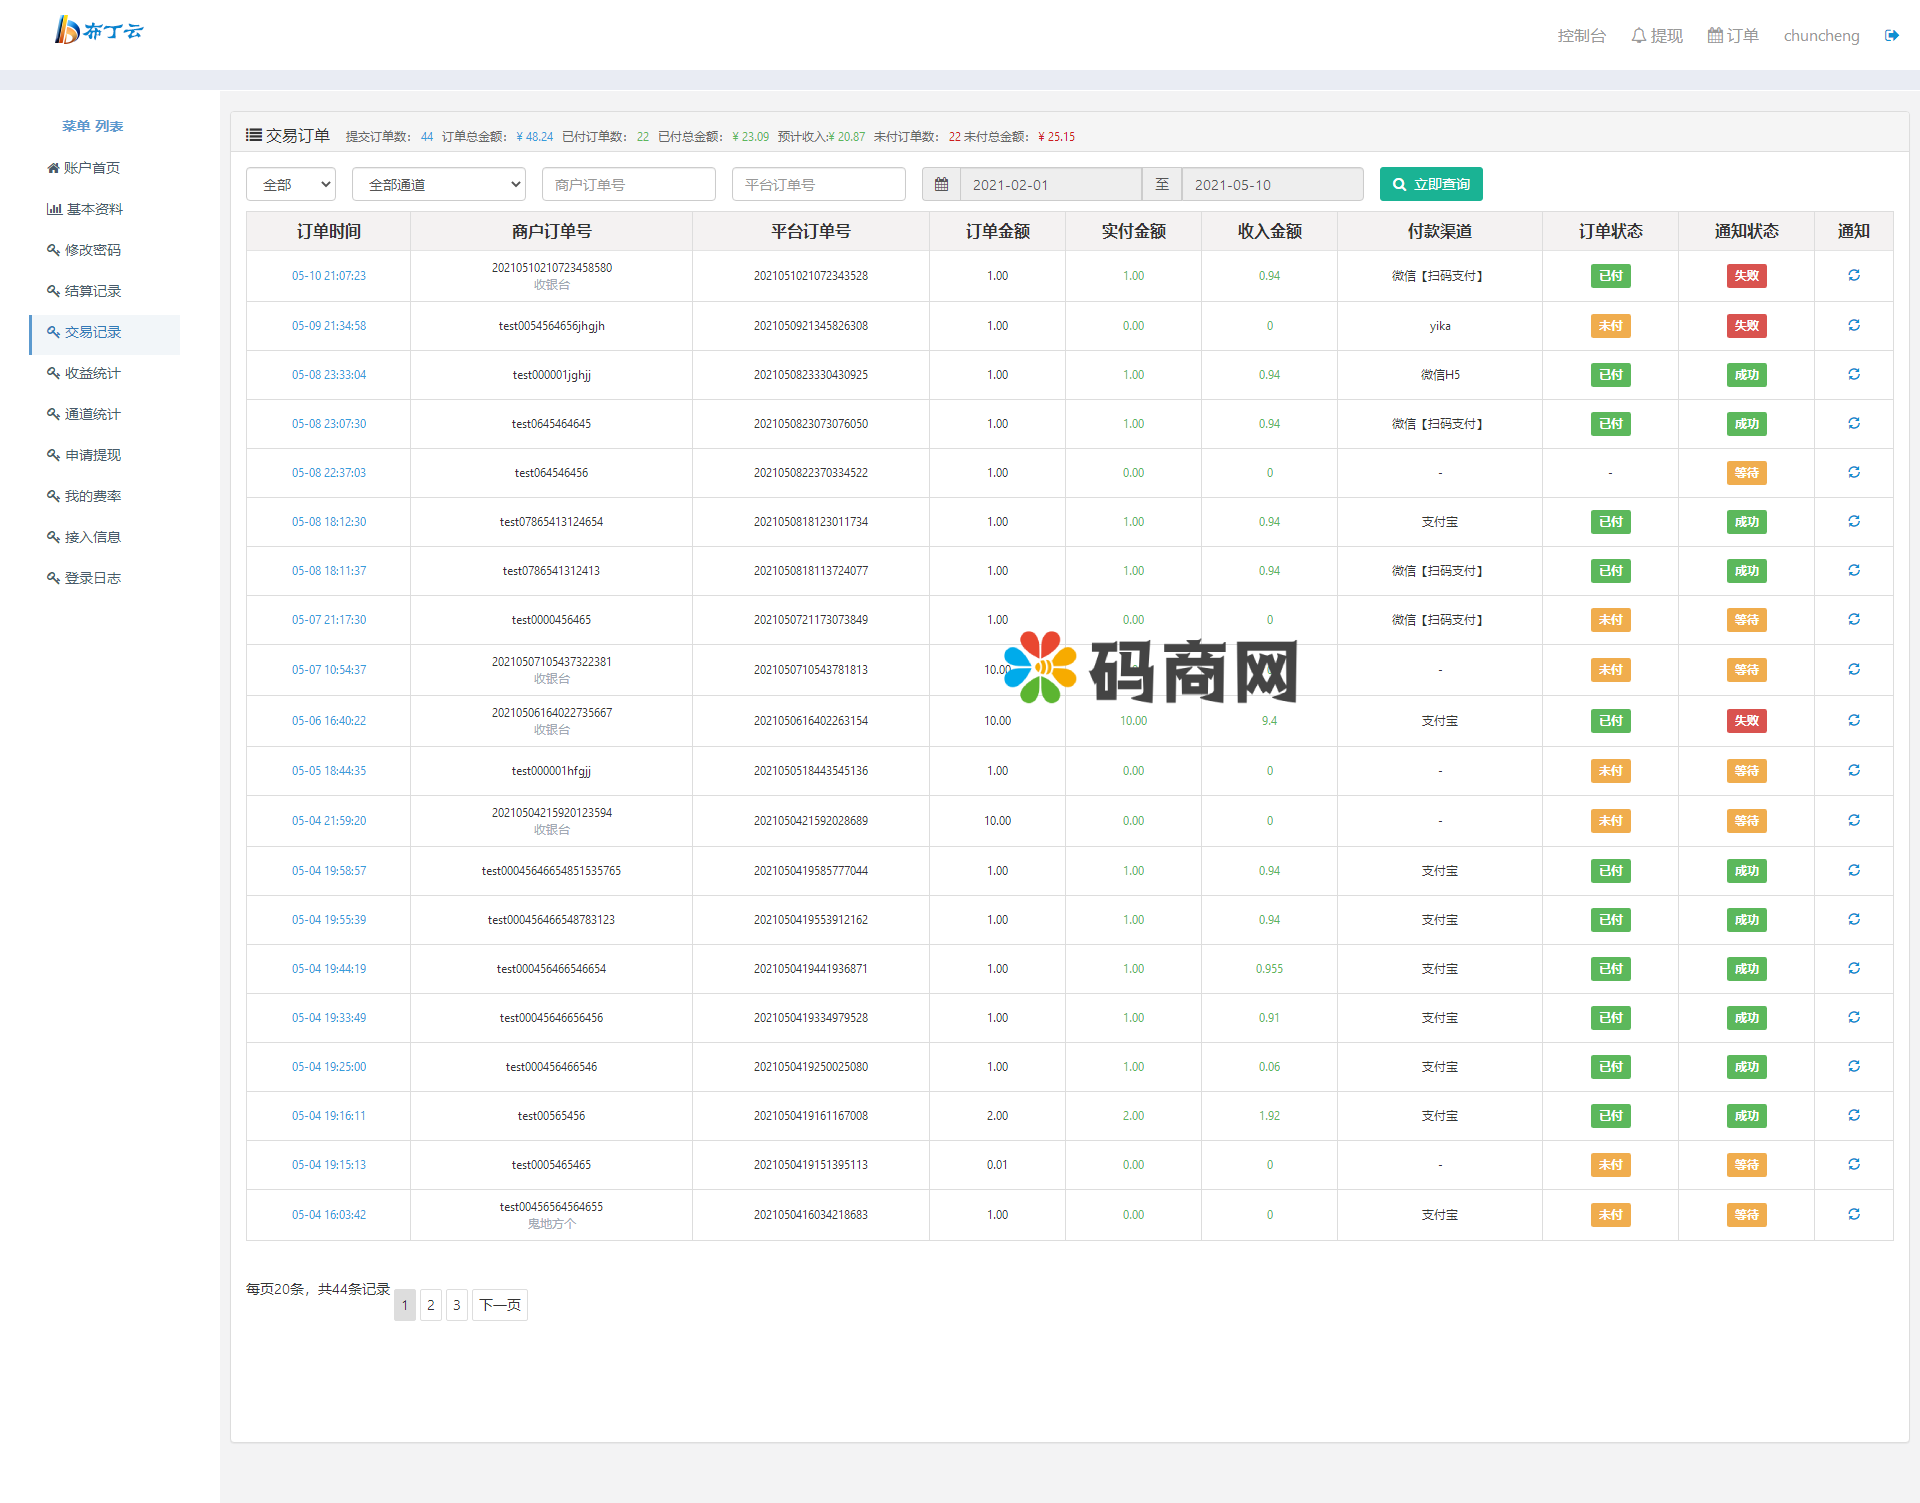
Task: Click the logout icon in top header
Action: [1891, 36]
